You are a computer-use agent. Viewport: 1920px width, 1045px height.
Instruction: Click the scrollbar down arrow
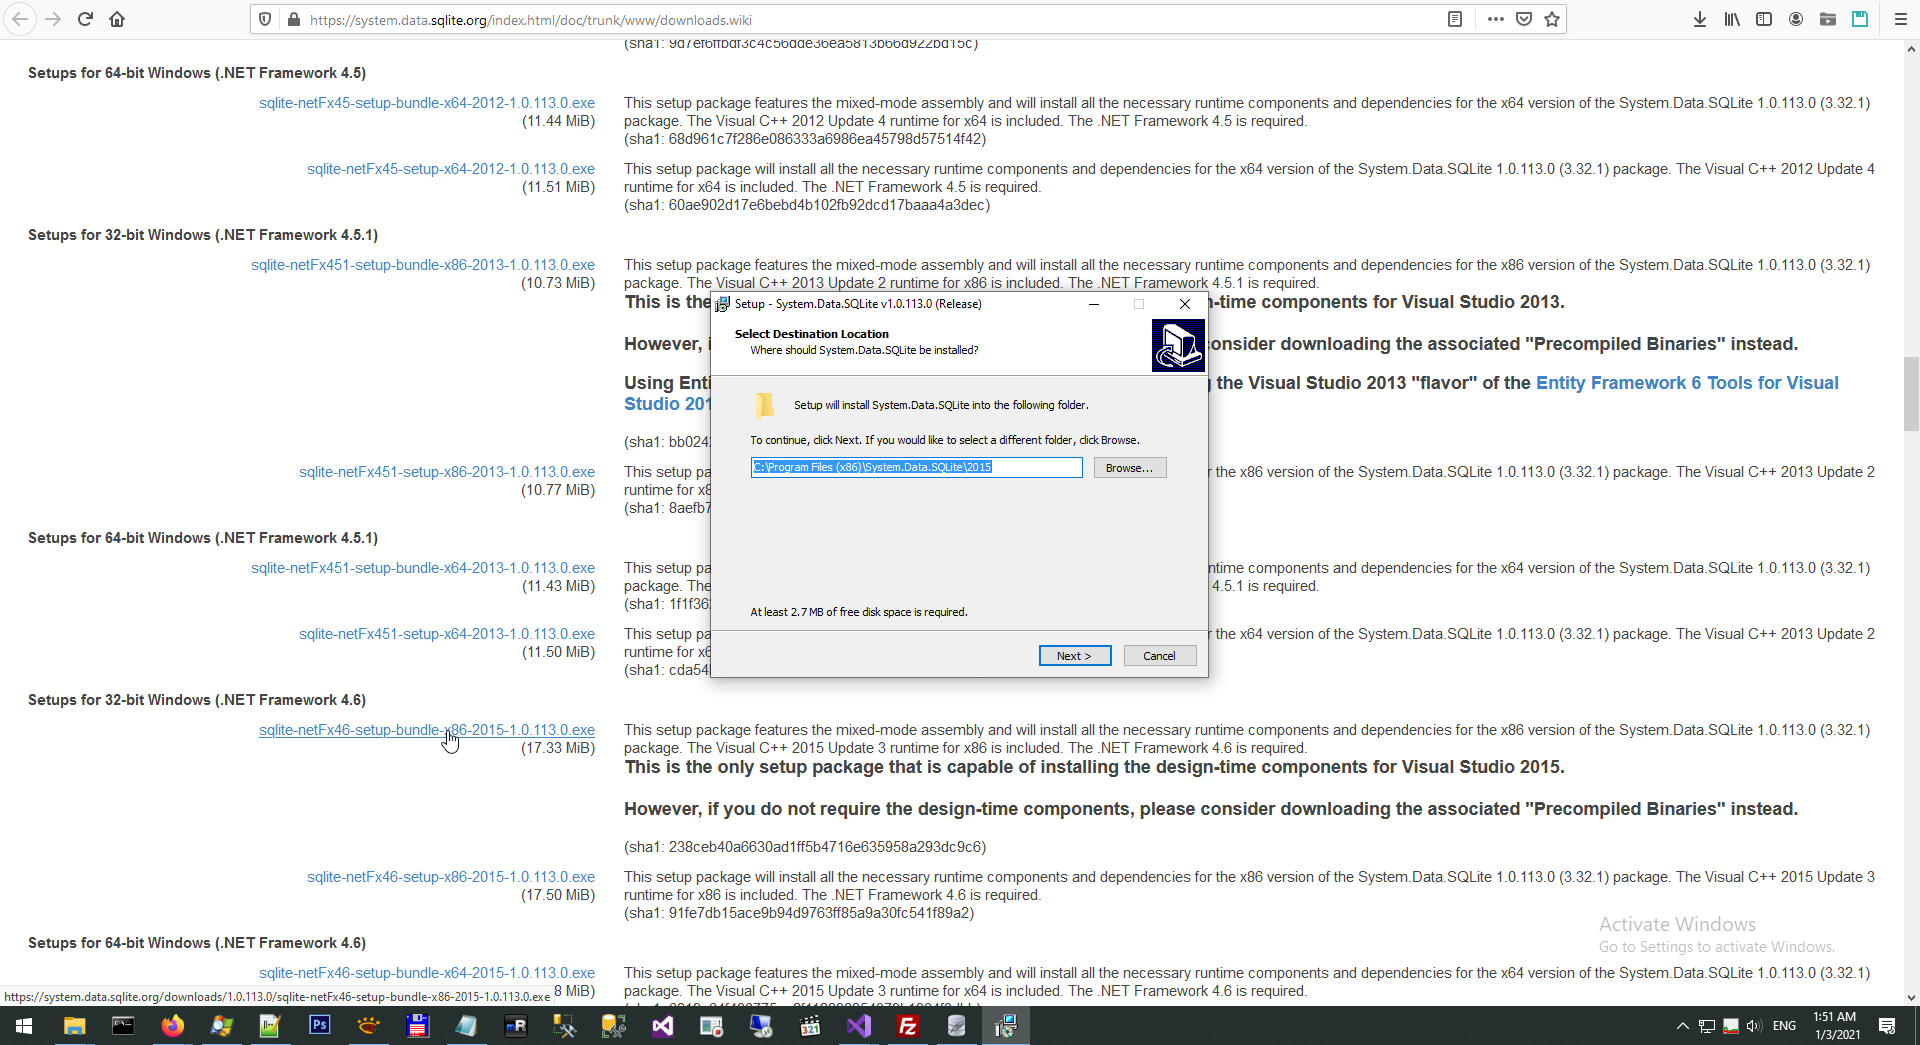1911,997
